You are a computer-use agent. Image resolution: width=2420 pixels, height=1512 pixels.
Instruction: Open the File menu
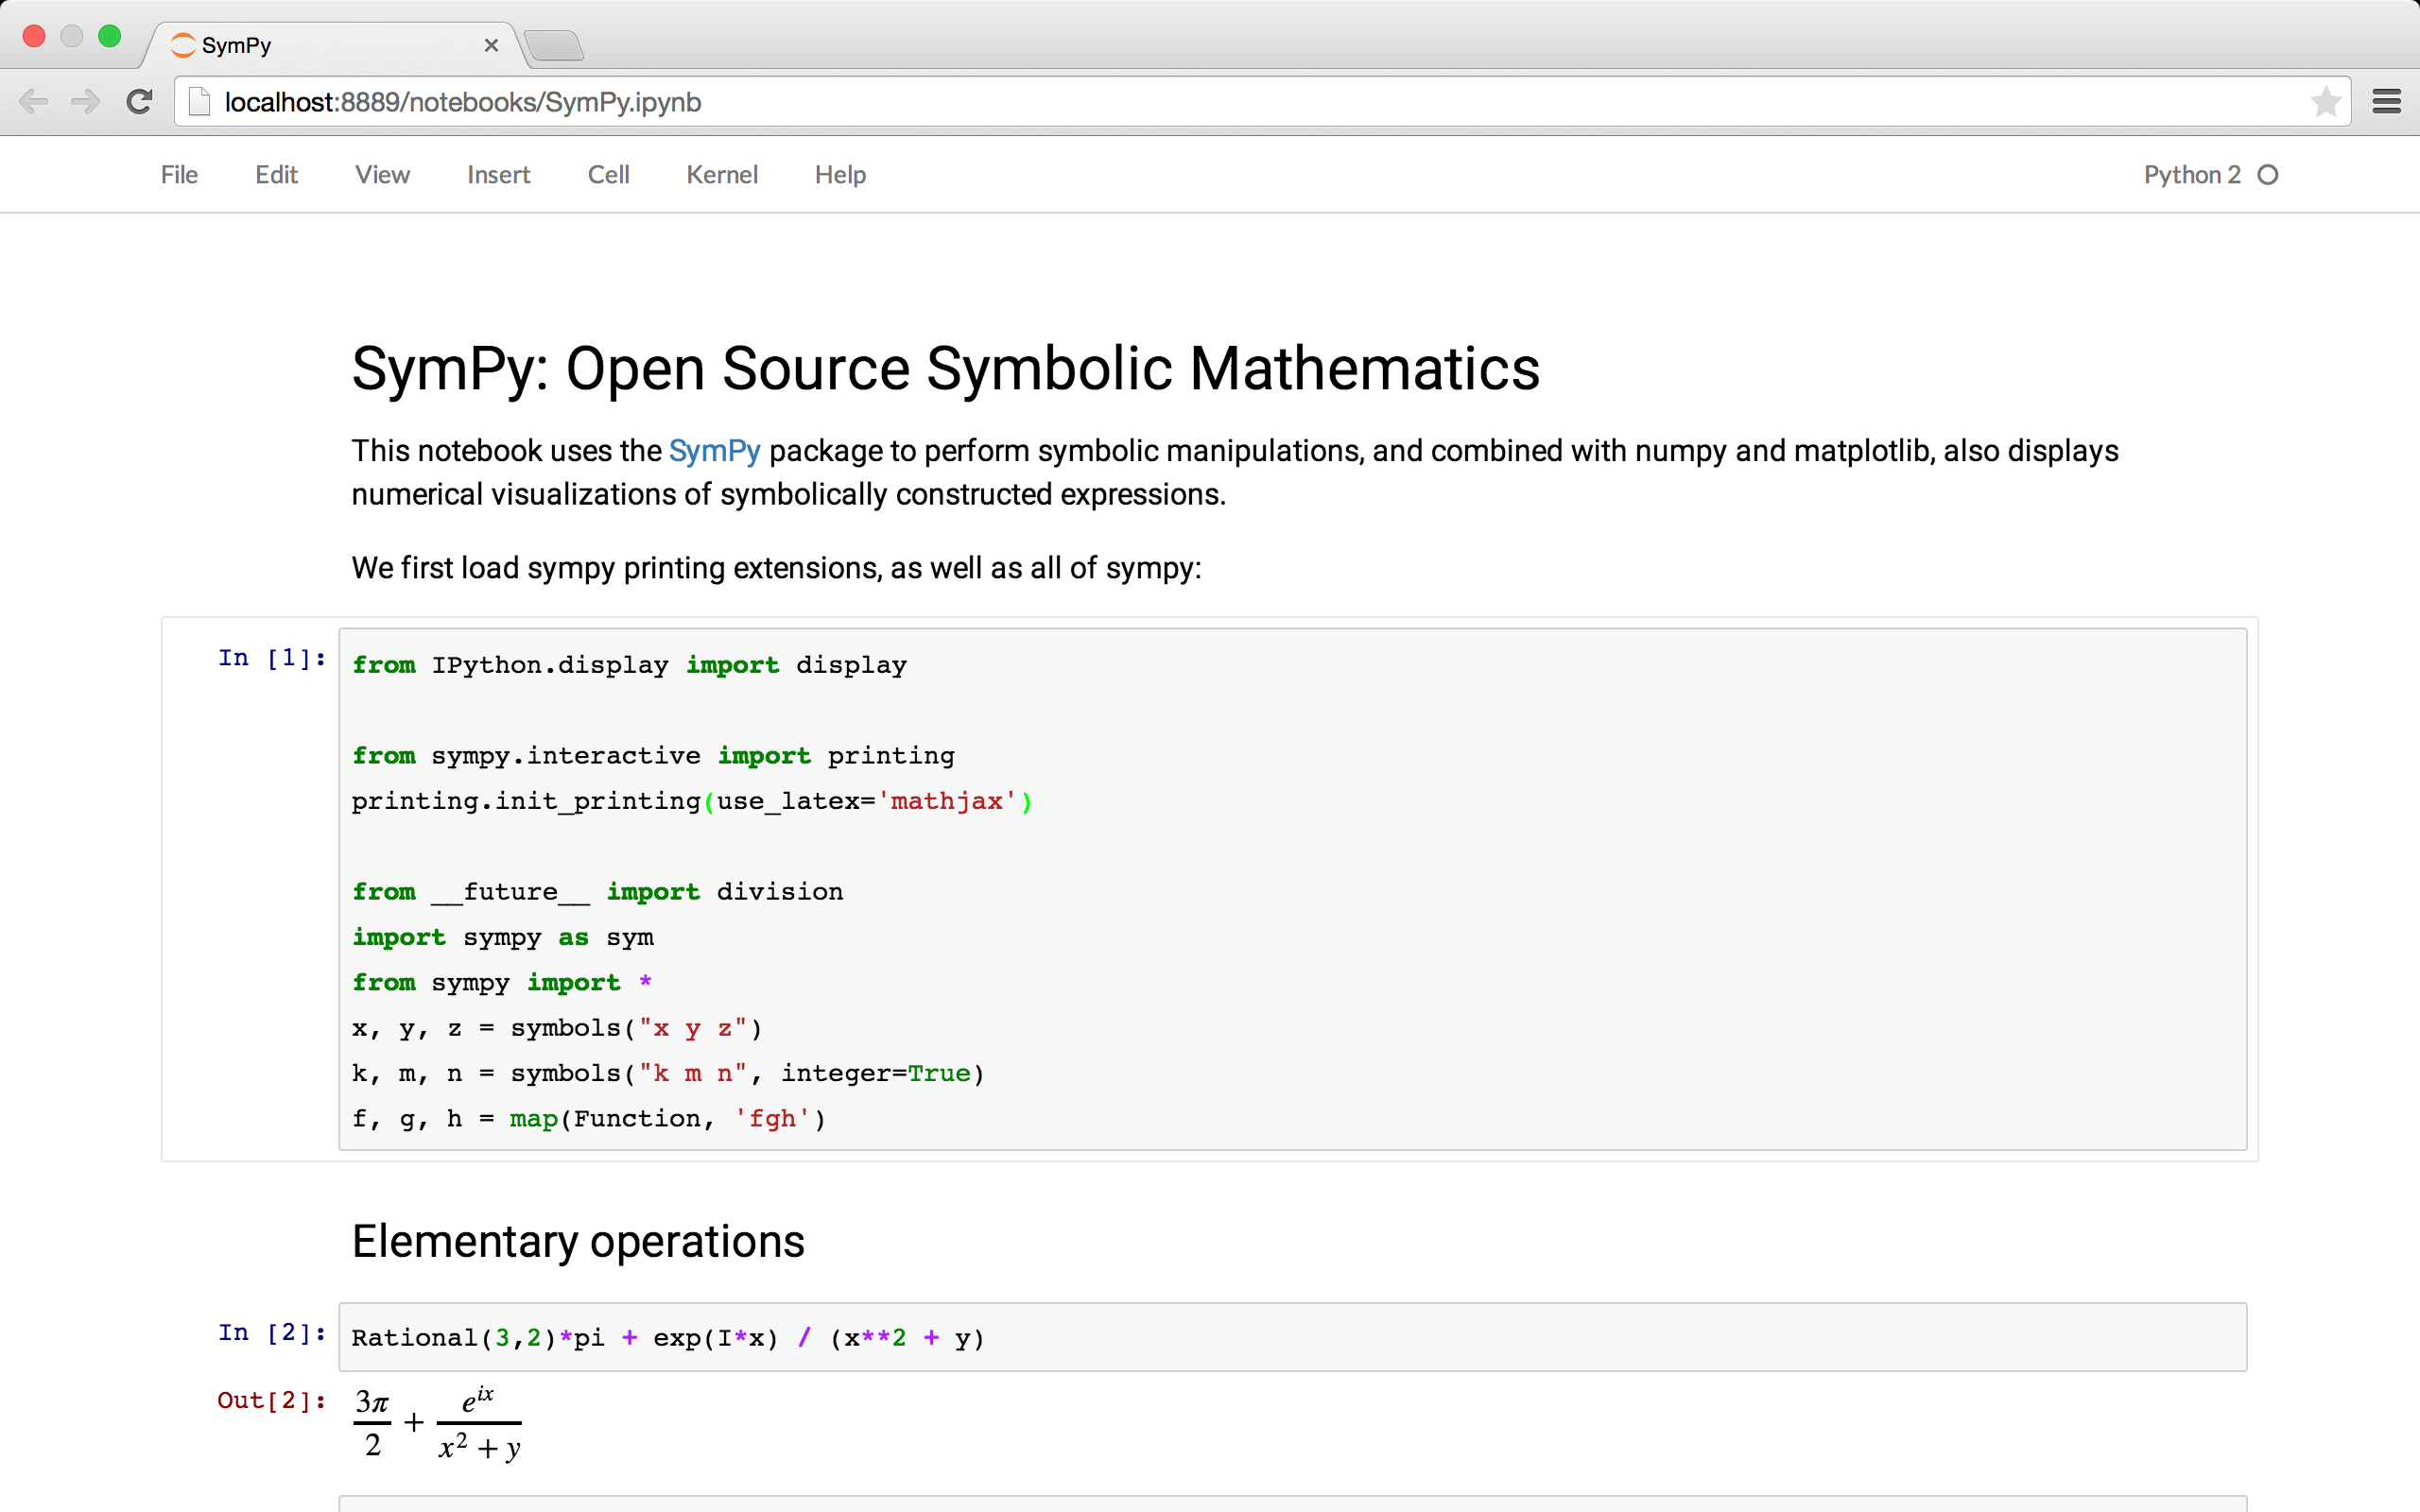point(179,175)
